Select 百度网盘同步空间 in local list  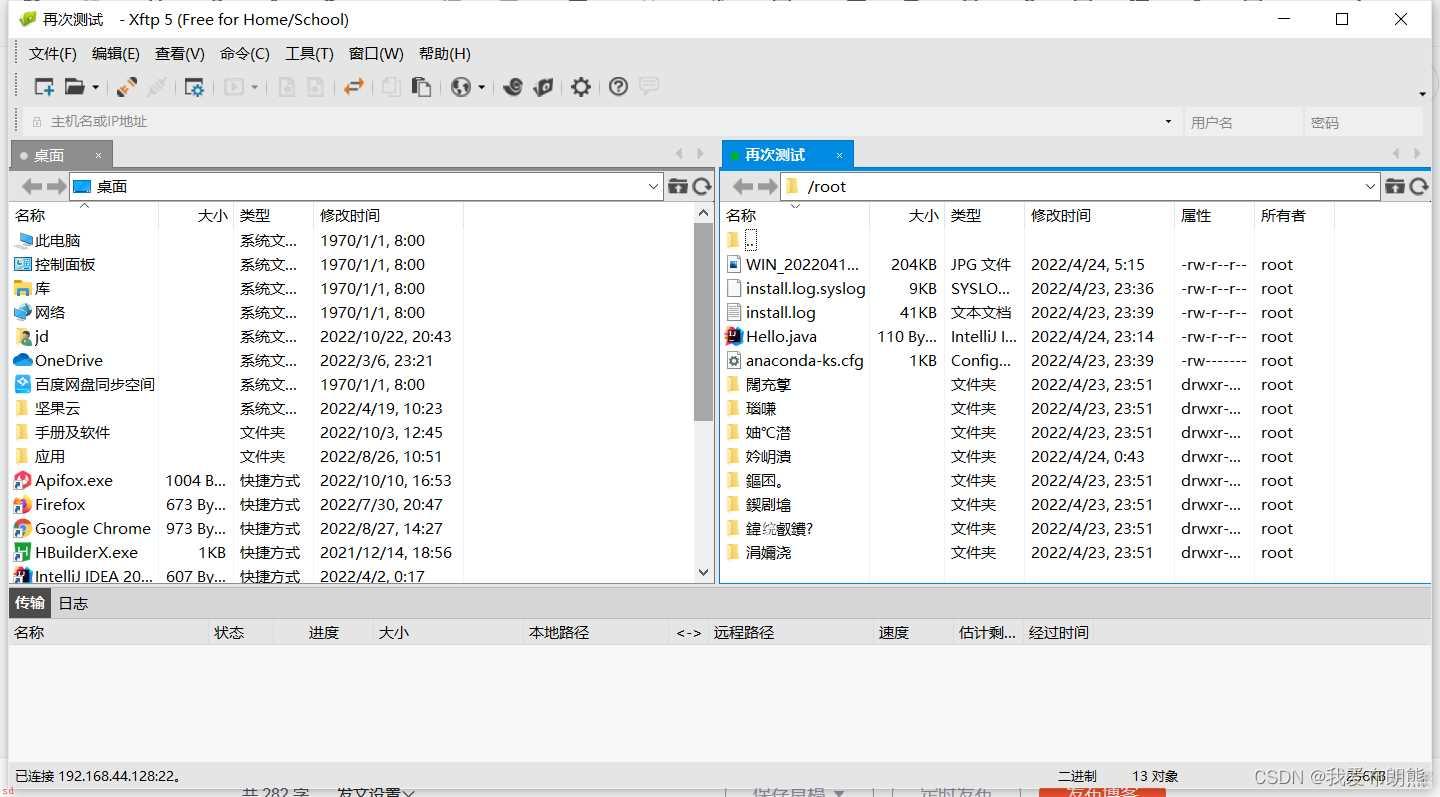pyautogui.click(x=94, y=385)
